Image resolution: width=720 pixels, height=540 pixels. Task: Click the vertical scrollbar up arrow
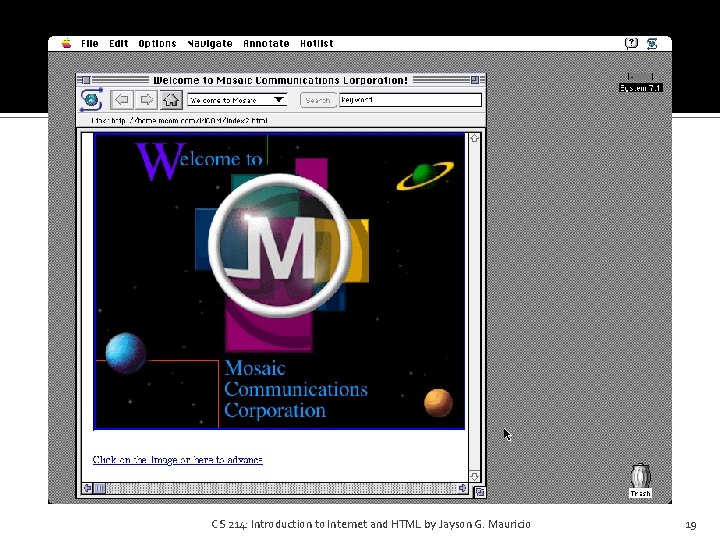point(474,138)
